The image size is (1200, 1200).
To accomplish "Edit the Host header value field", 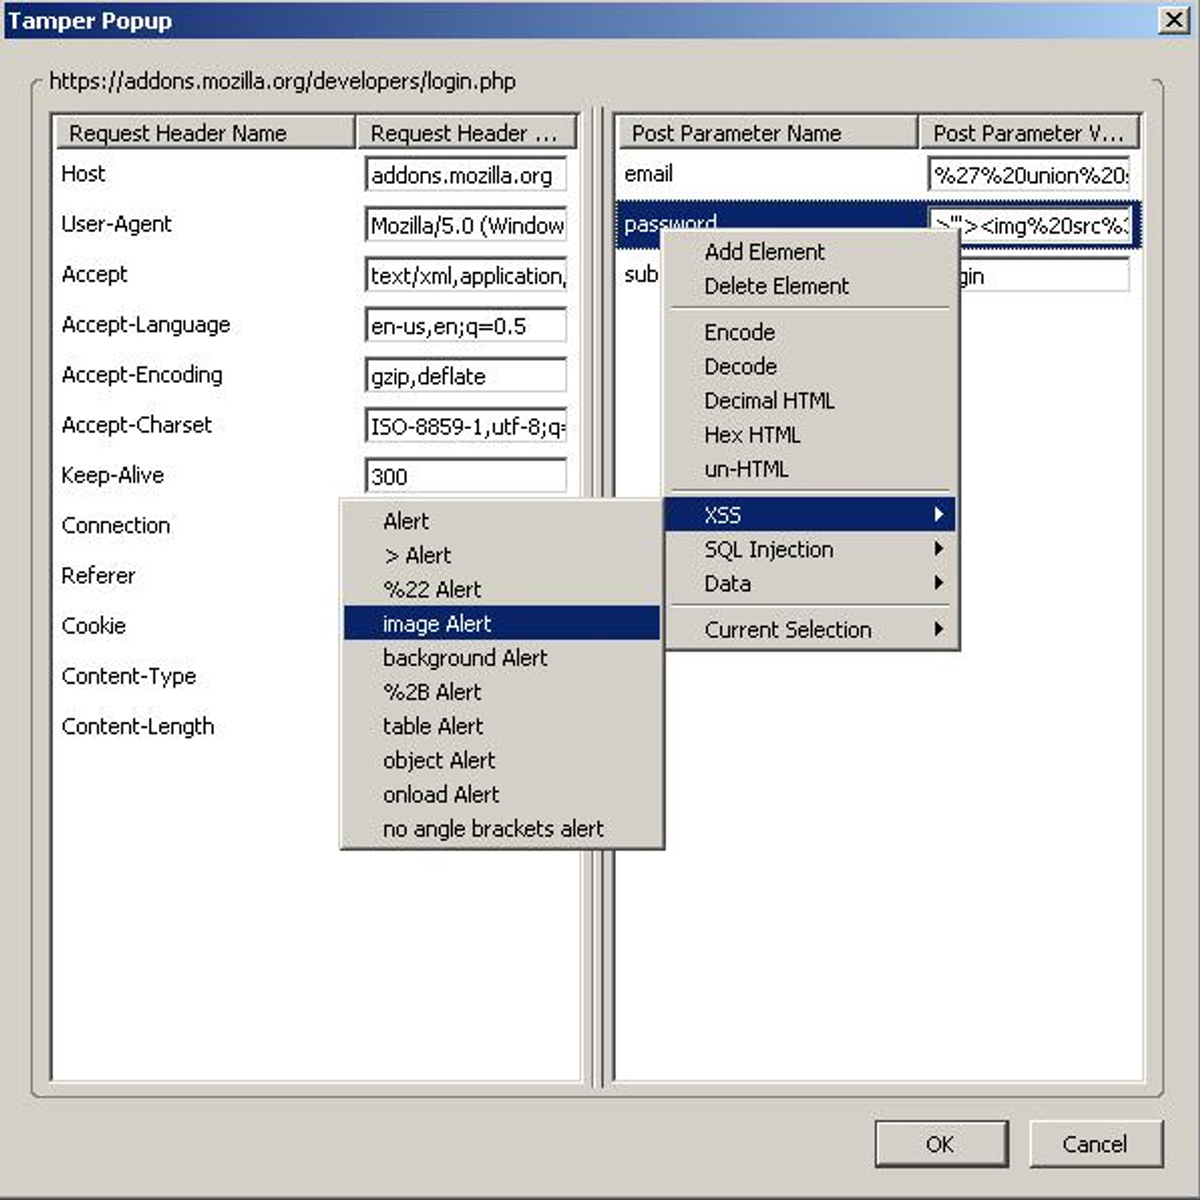I will click(x=465, y=174).
